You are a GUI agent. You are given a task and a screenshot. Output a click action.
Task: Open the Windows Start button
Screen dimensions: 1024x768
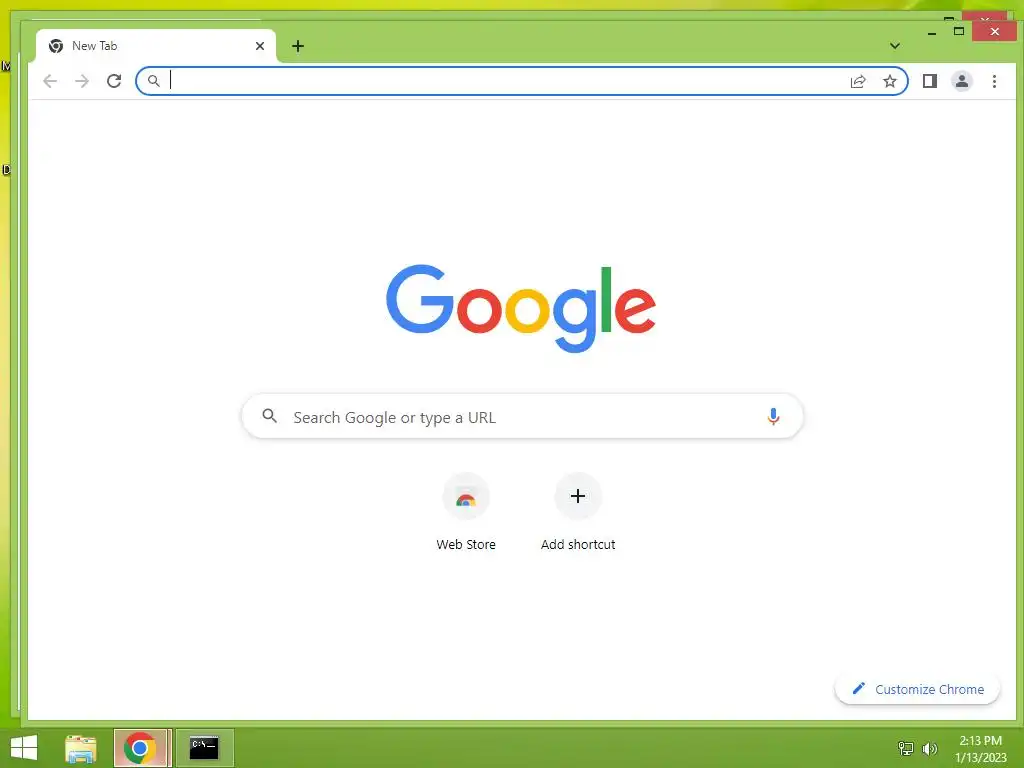(x=24, y=748)
